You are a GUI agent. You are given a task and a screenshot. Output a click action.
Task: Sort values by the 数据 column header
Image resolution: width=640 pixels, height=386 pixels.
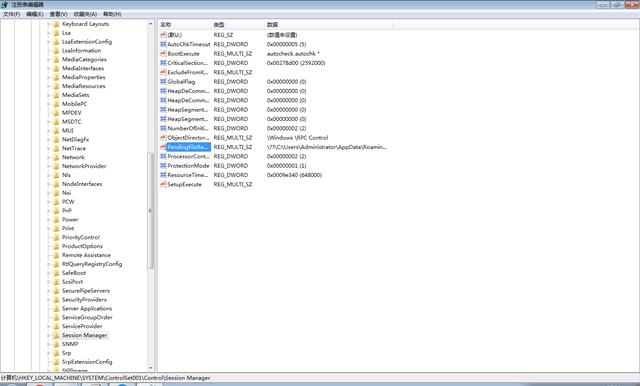pyautogui.click(x=329, y=25)
